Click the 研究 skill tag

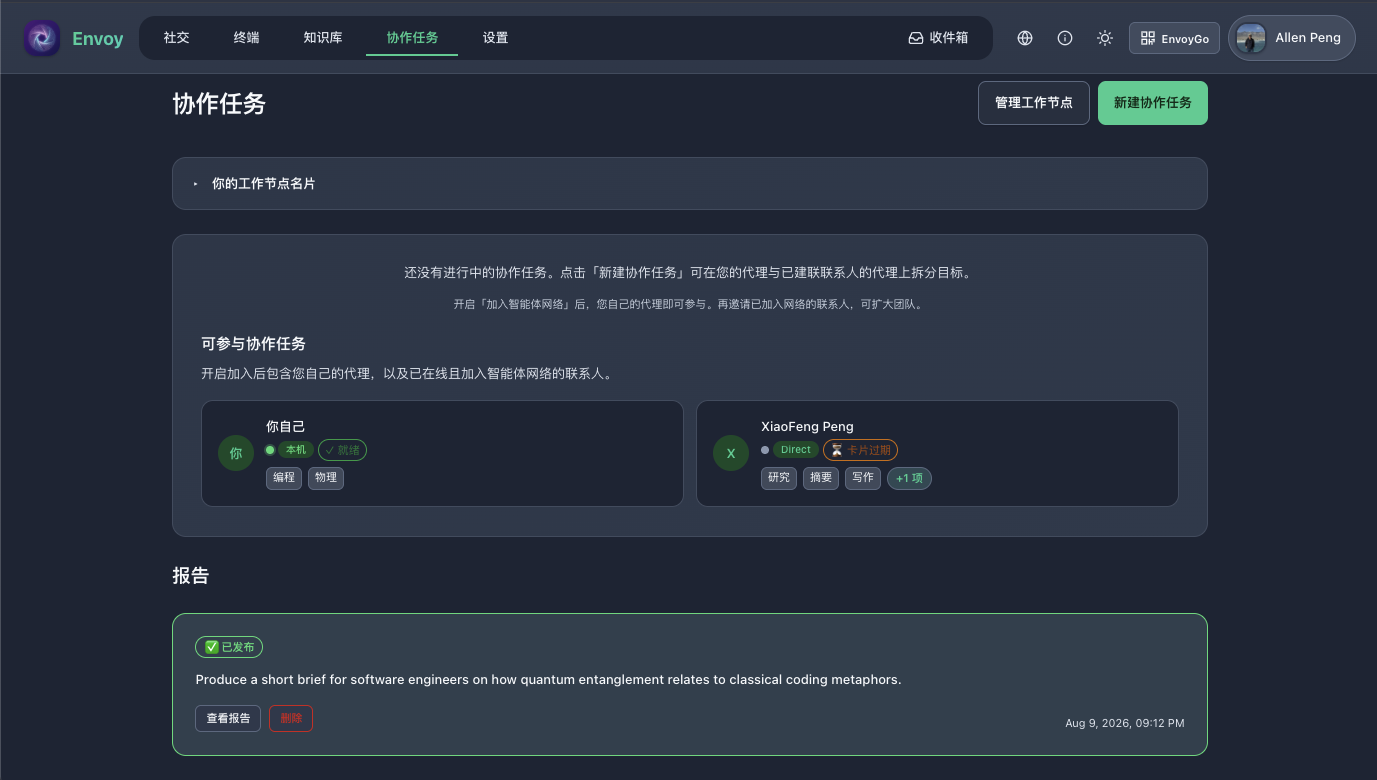coord(779,478)
